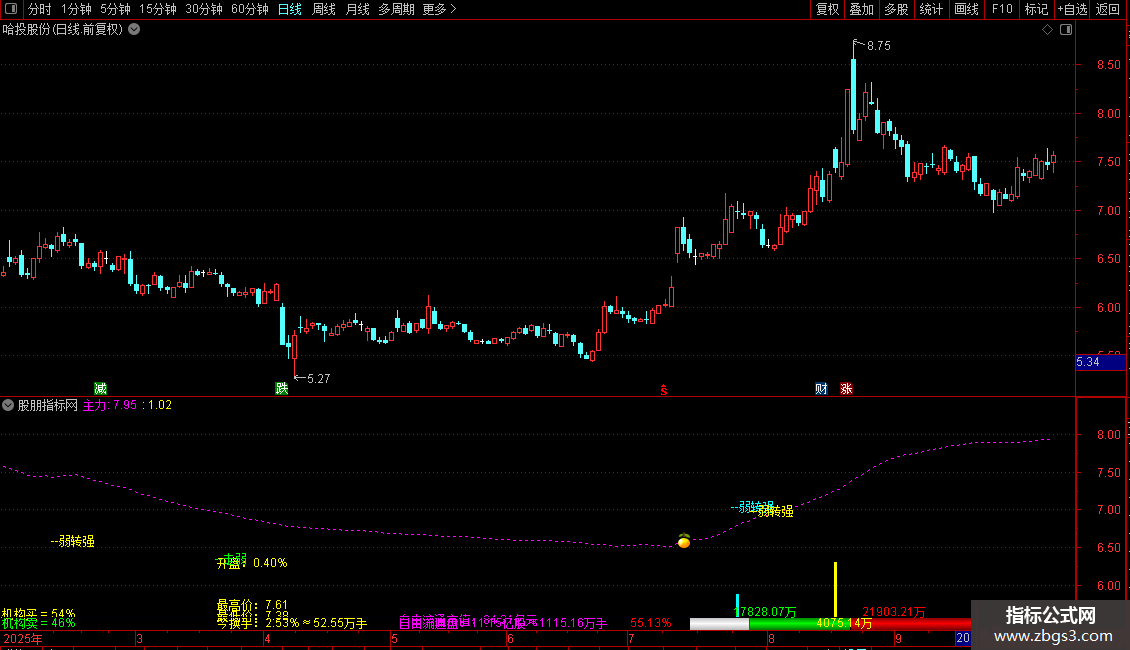Open the 统计 statistics tool
The image size is (1130, 650).
(x=930, y=9)
